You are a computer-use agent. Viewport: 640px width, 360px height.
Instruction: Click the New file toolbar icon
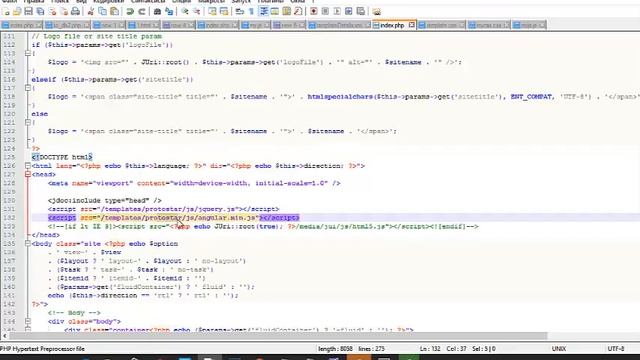pyautogui.click(x=6, y=11)
